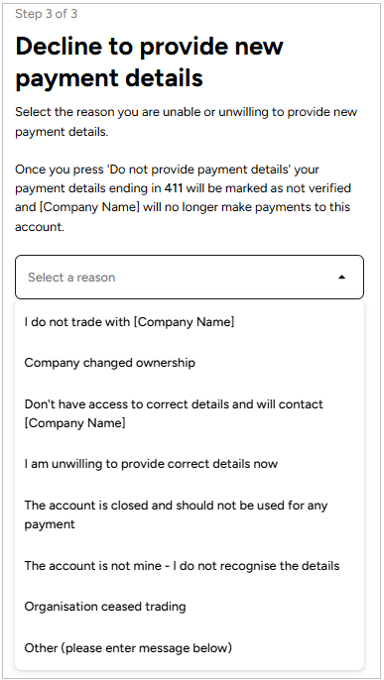Select 'The account is closed' reason
384x680 pixels.
coord(189,514)
